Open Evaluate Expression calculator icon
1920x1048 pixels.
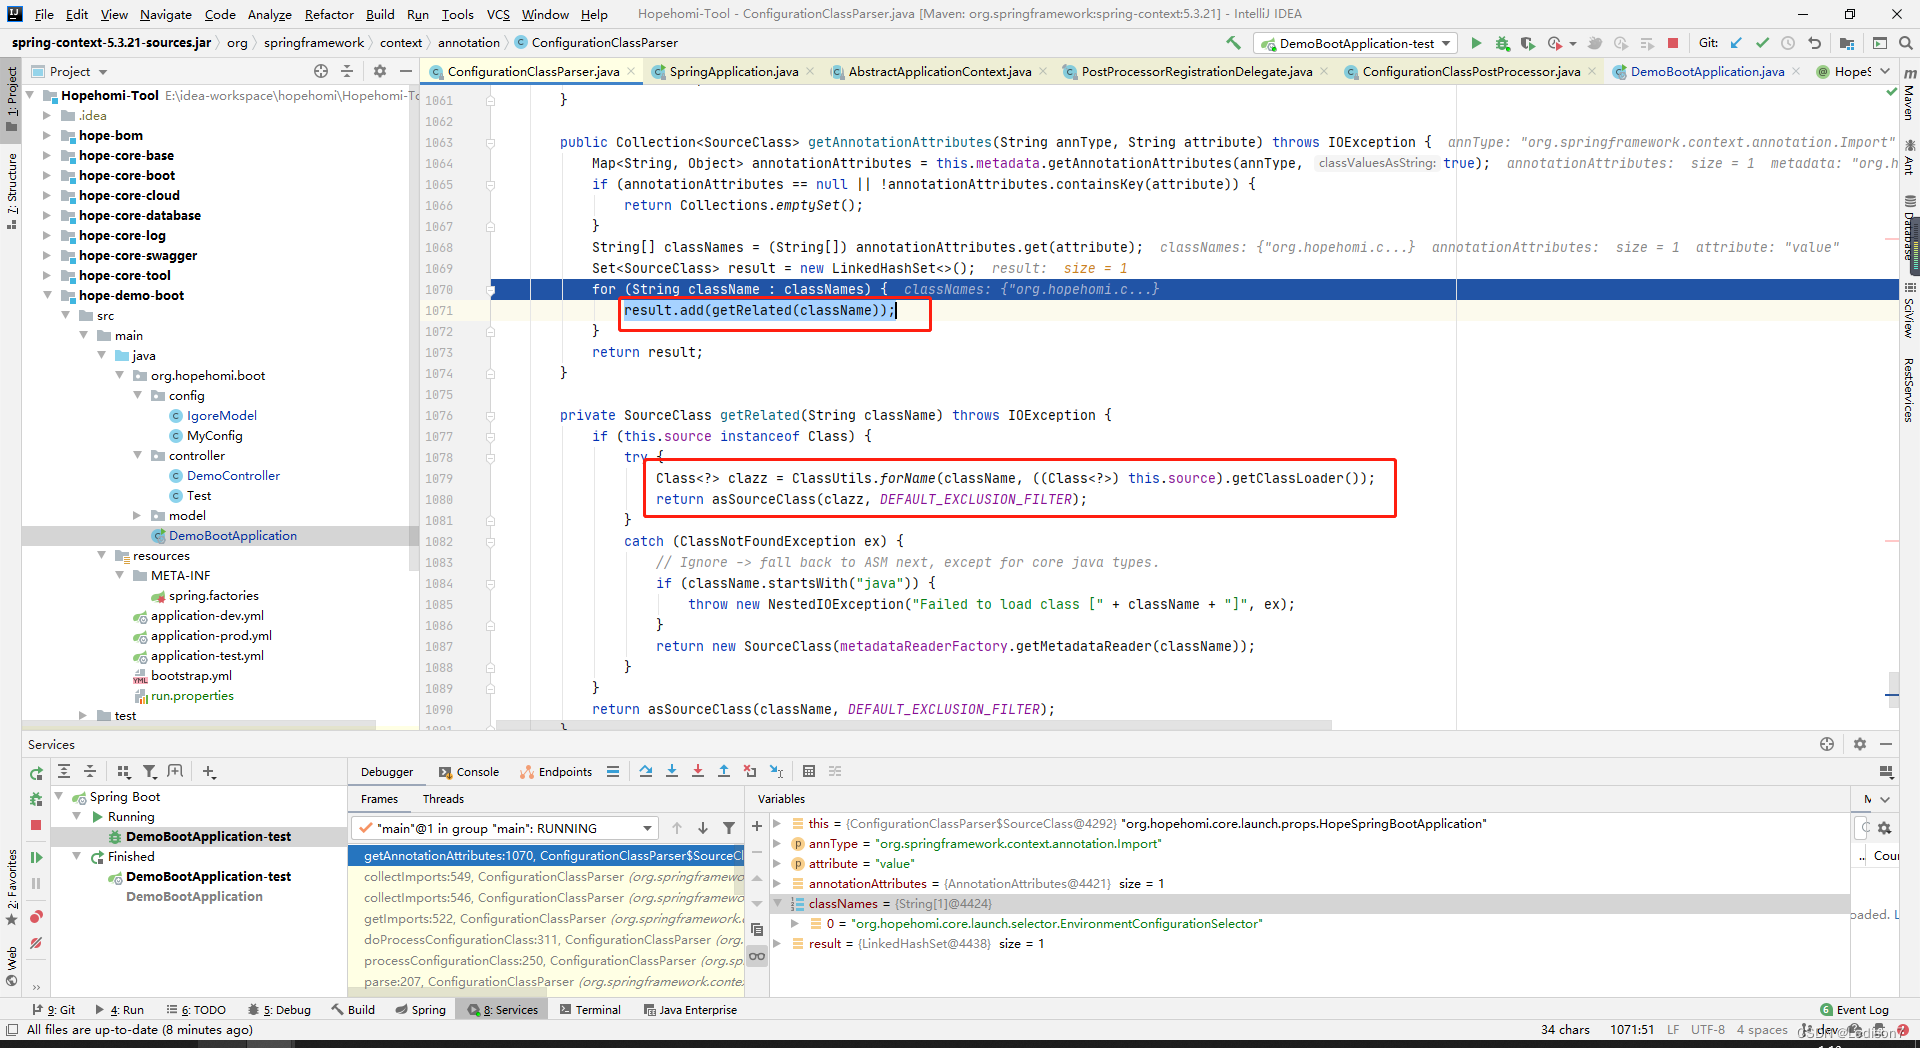809,771
